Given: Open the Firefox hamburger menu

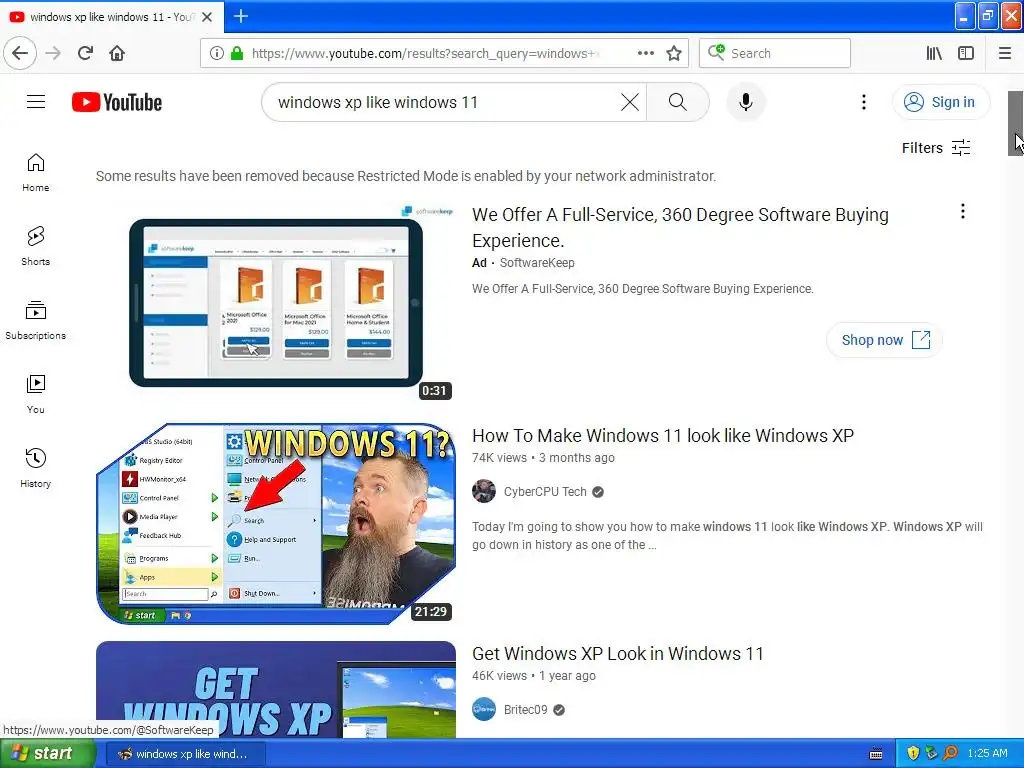Looking at the screenshot, I should pyautogui.click(x=1005, y=54).
